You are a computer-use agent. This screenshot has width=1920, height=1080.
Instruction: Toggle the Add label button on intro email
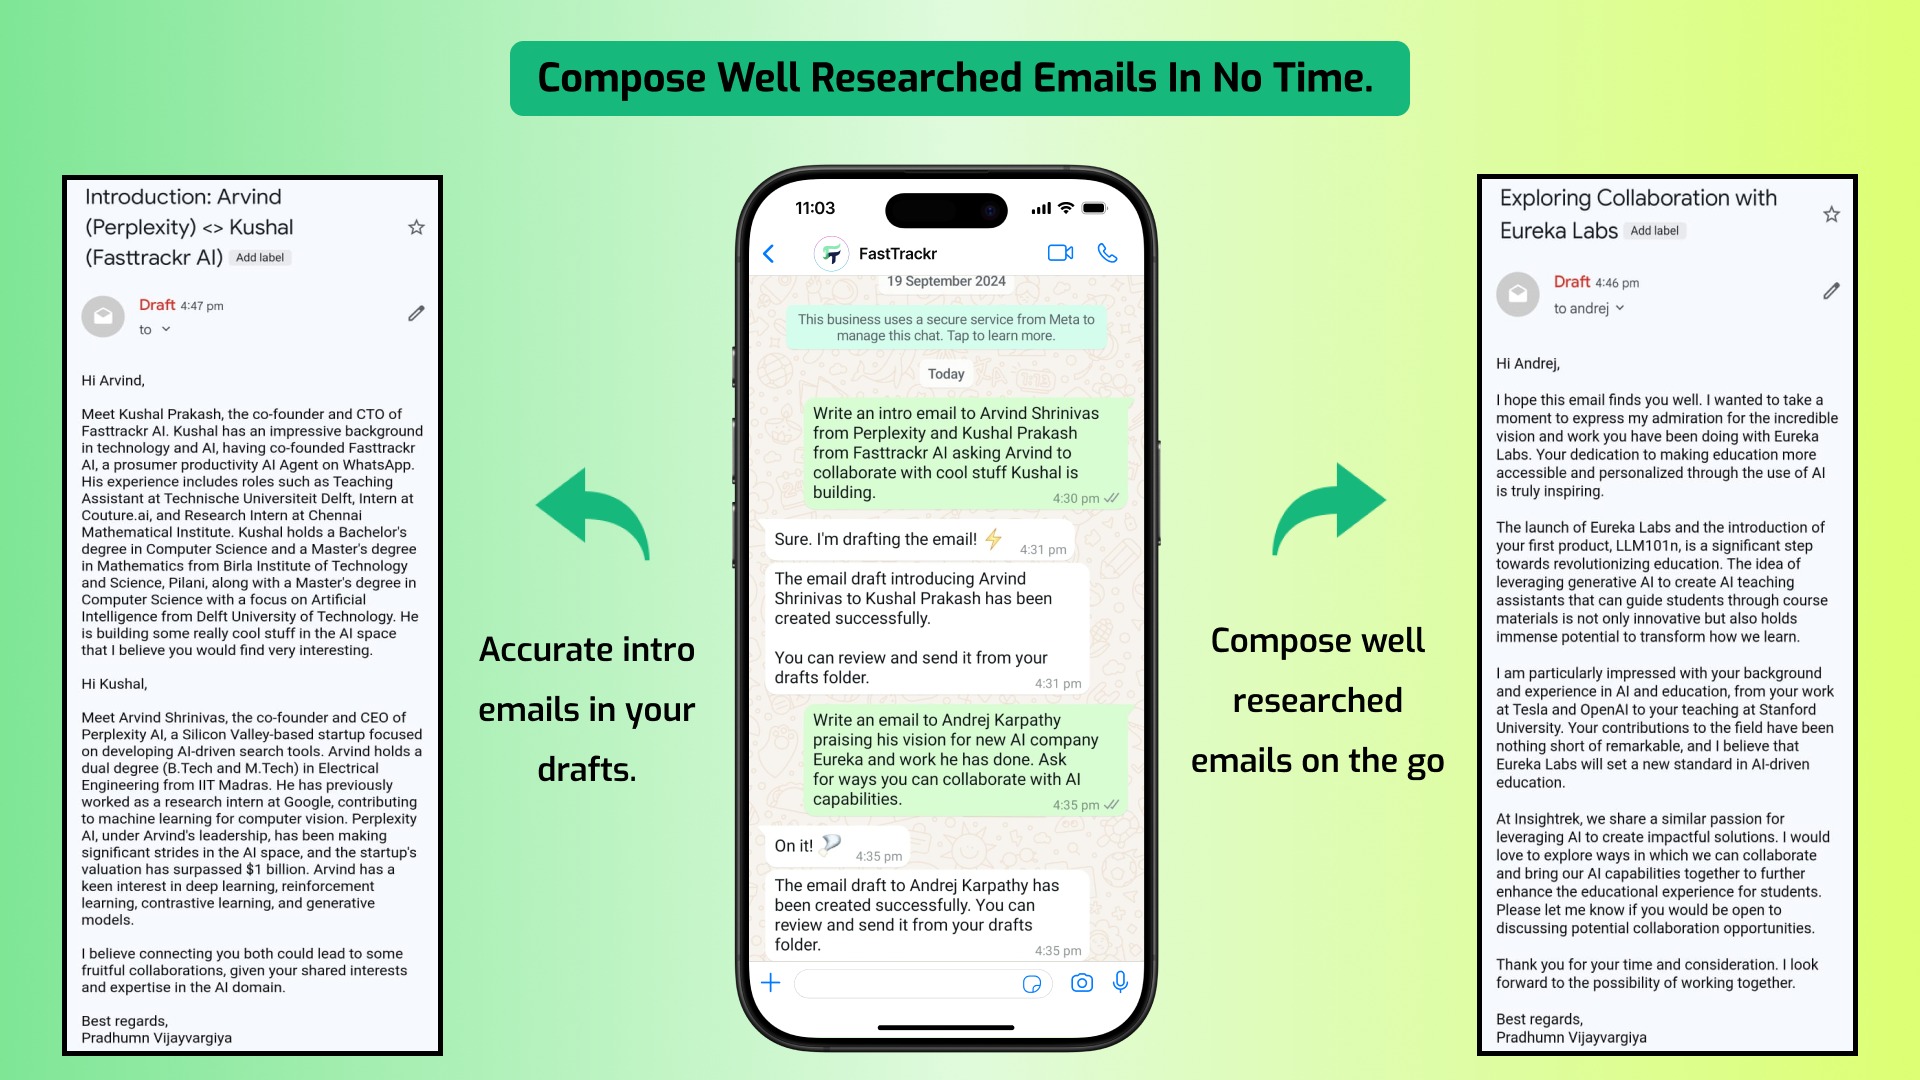click(260, 257)
